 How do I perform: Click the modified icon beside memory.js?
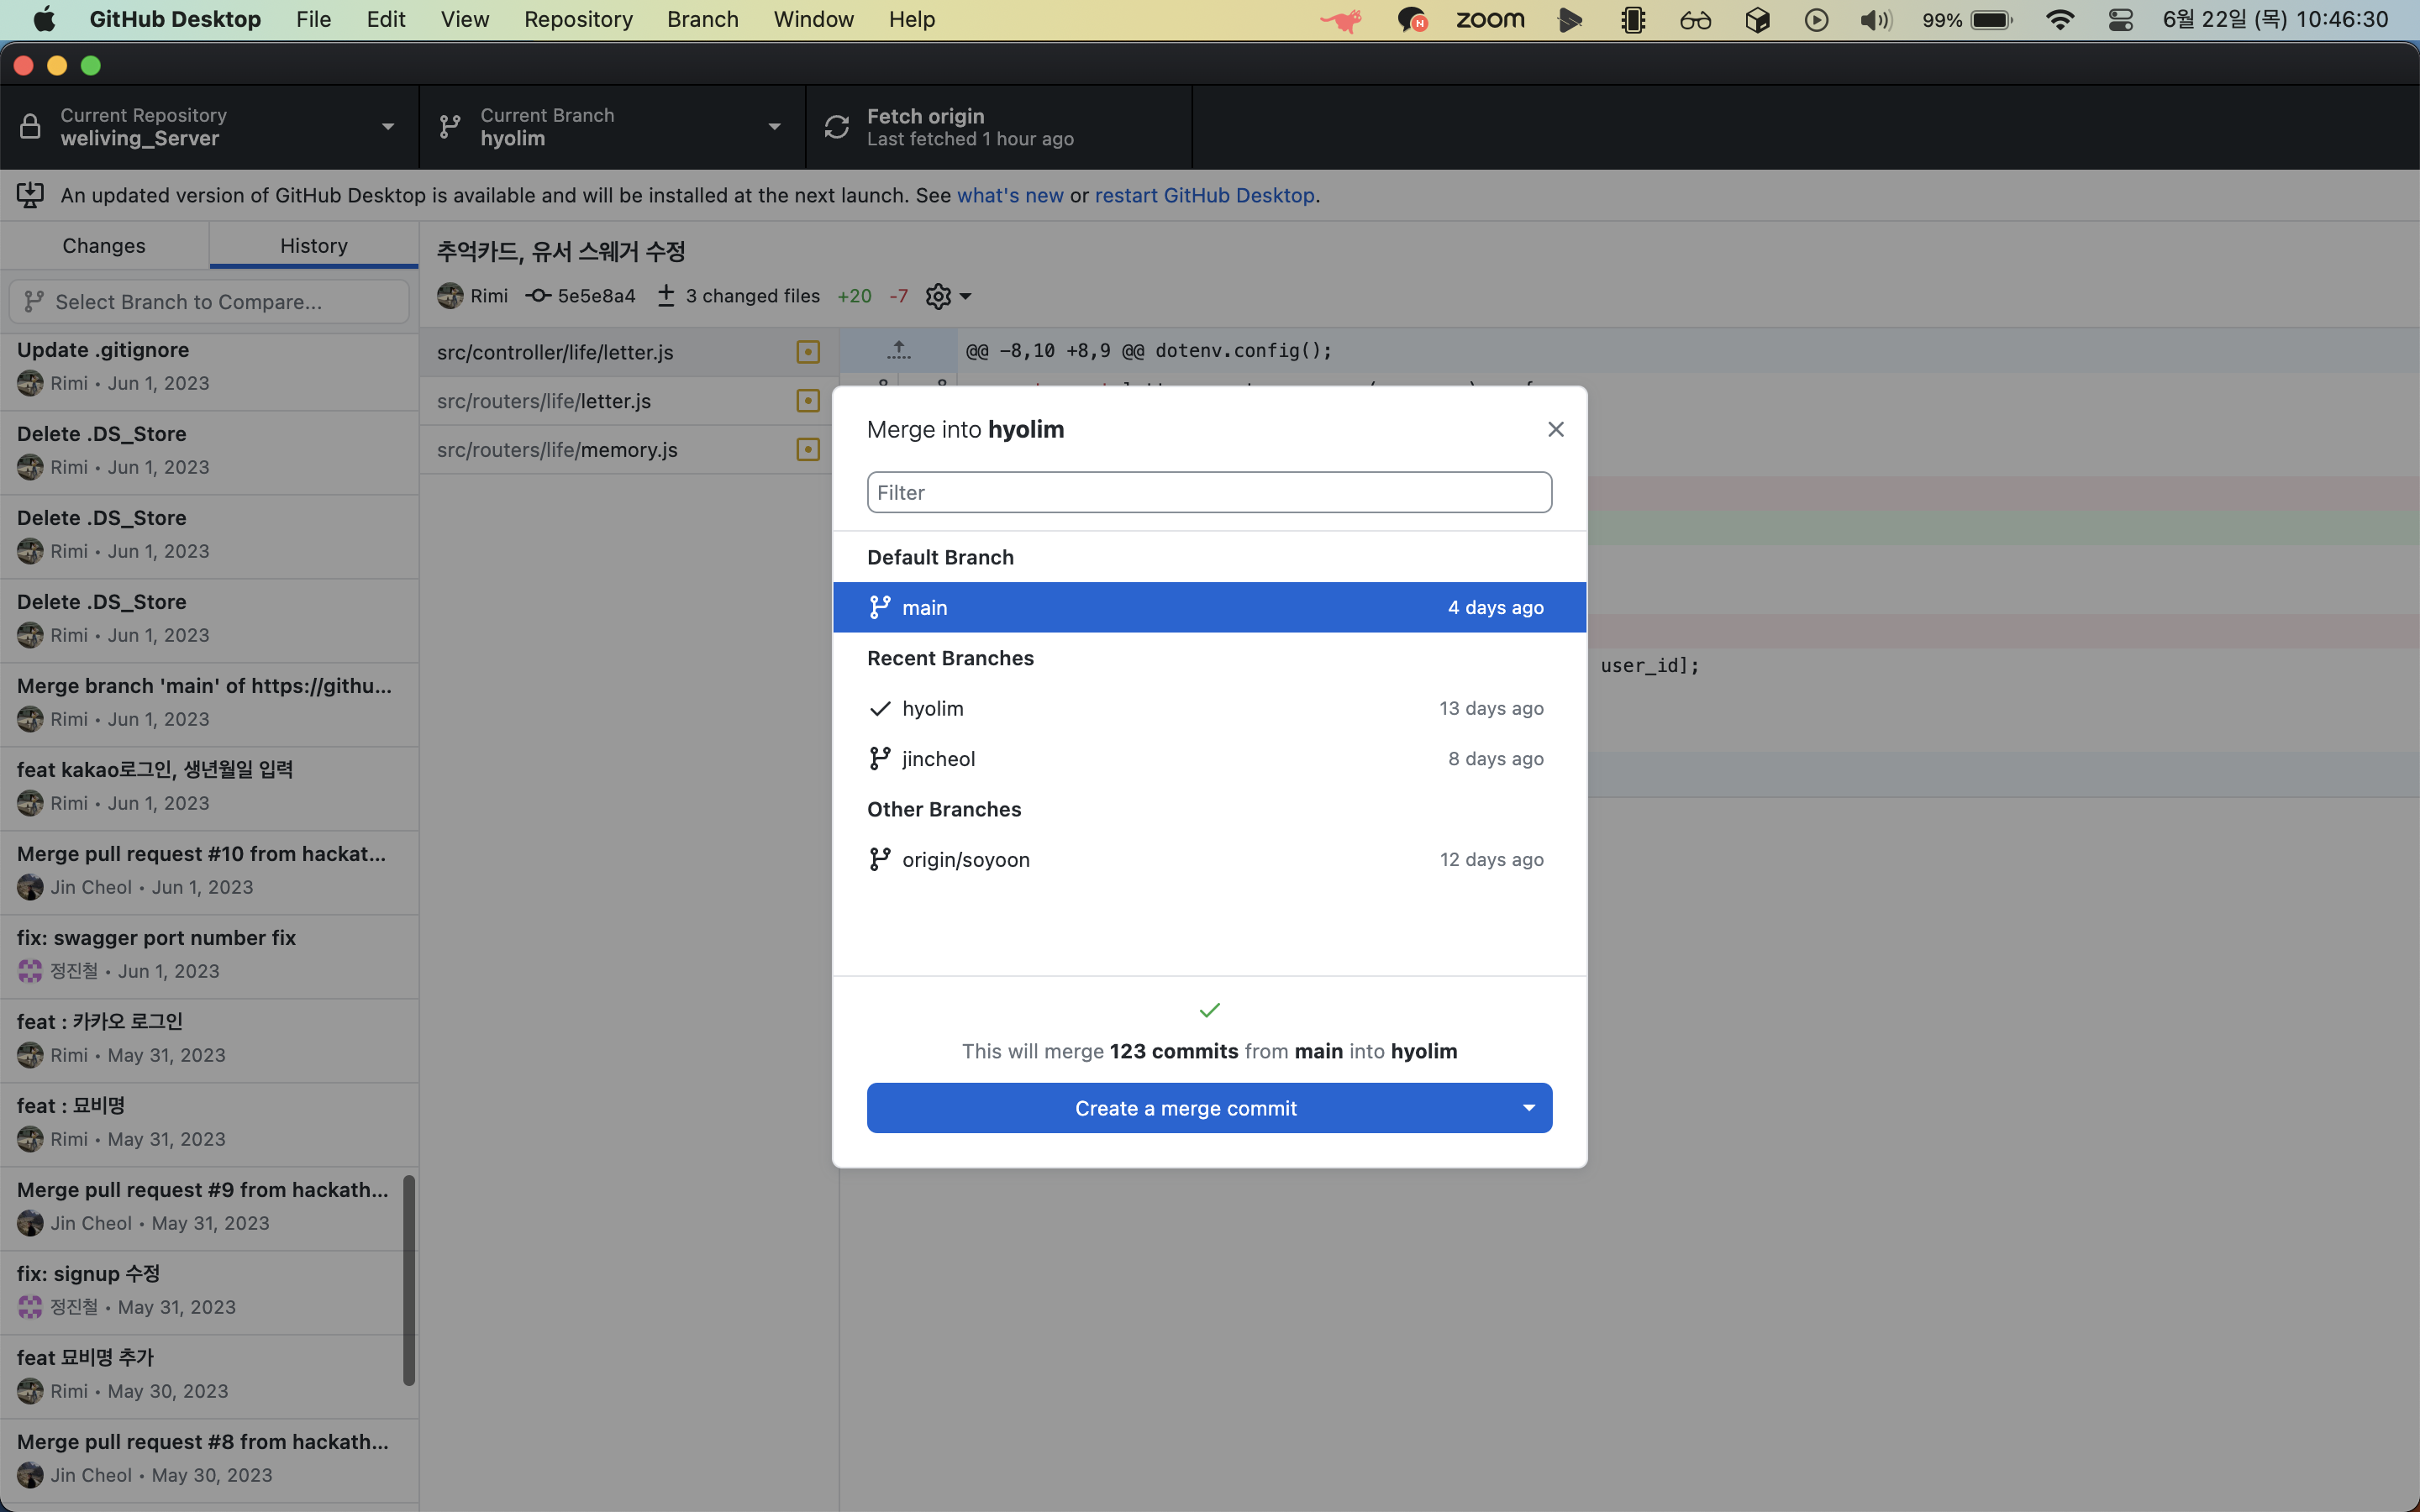(x=808, y=450)
